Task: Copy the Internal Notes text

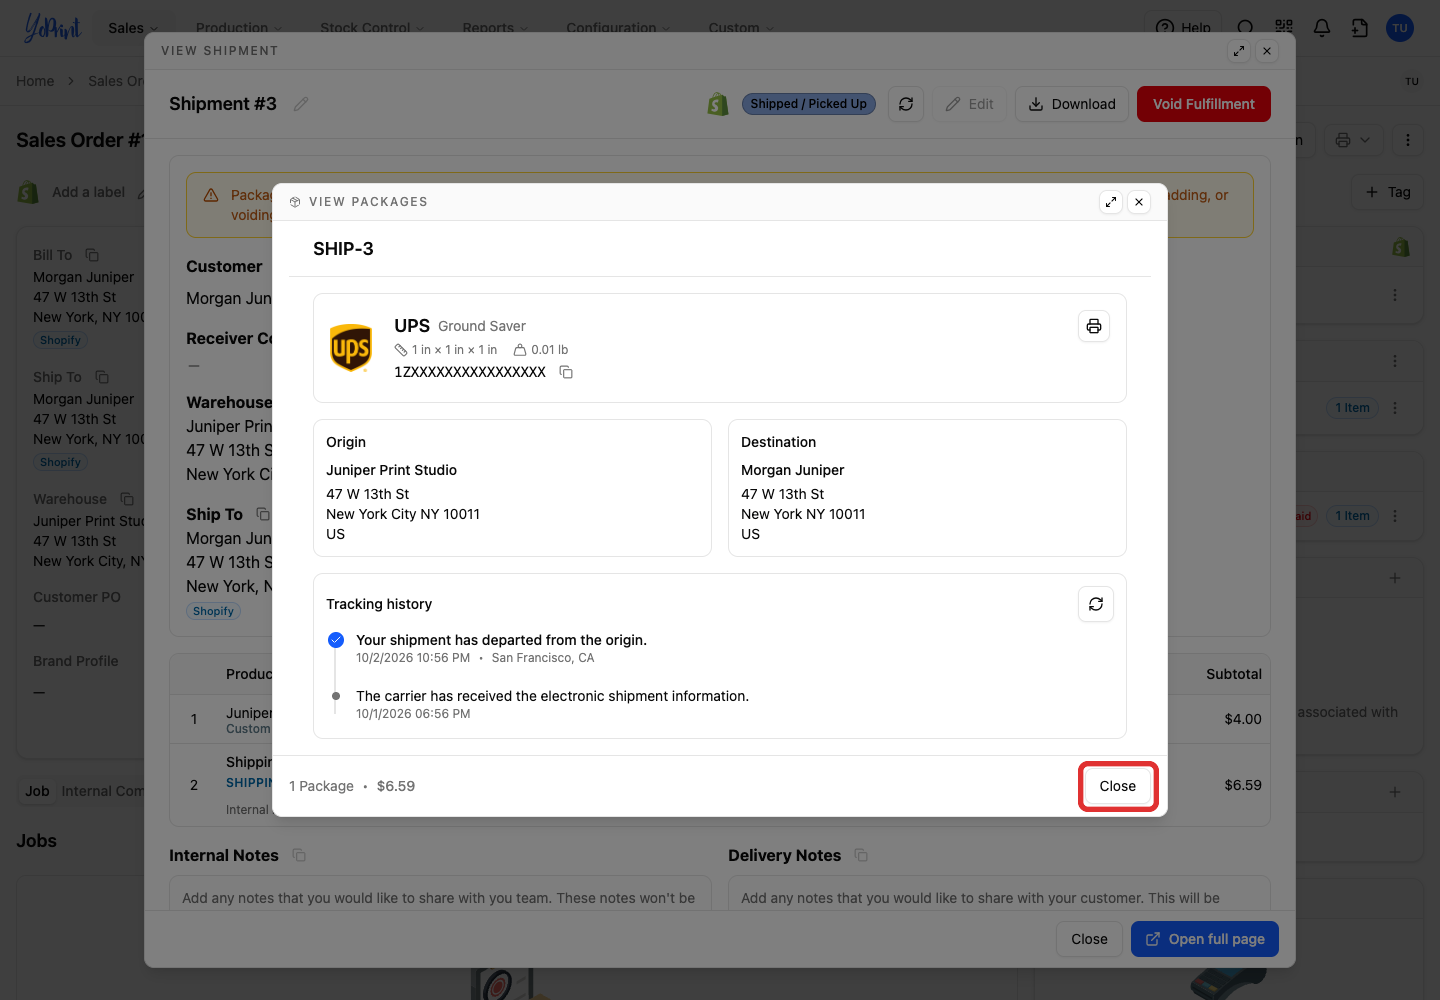Action: pyautogui.click(x=299, y=855)
